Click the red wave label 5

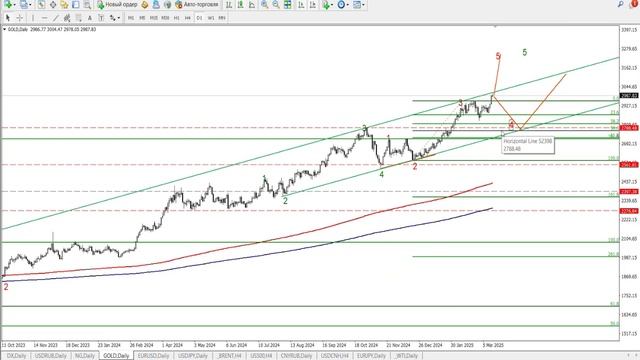coord(498,56)
